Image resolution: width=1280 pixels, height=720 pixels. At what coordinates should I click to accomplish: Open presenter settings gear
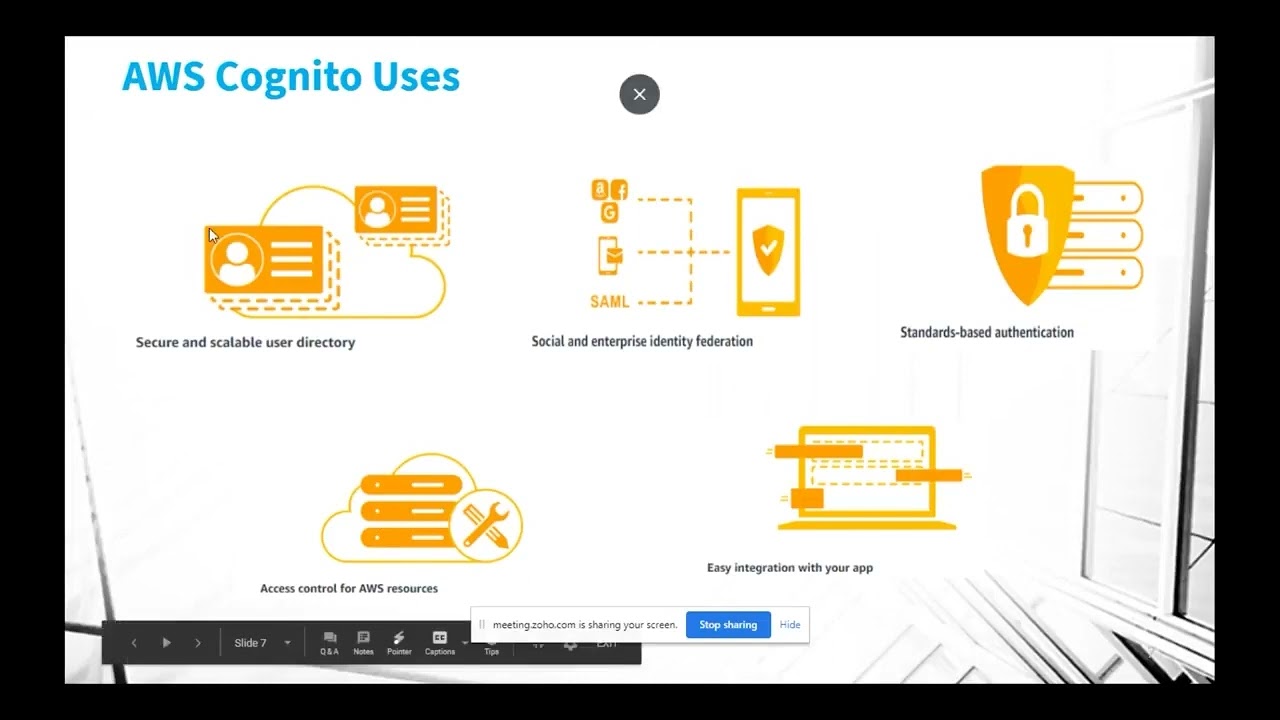[570, 644]
